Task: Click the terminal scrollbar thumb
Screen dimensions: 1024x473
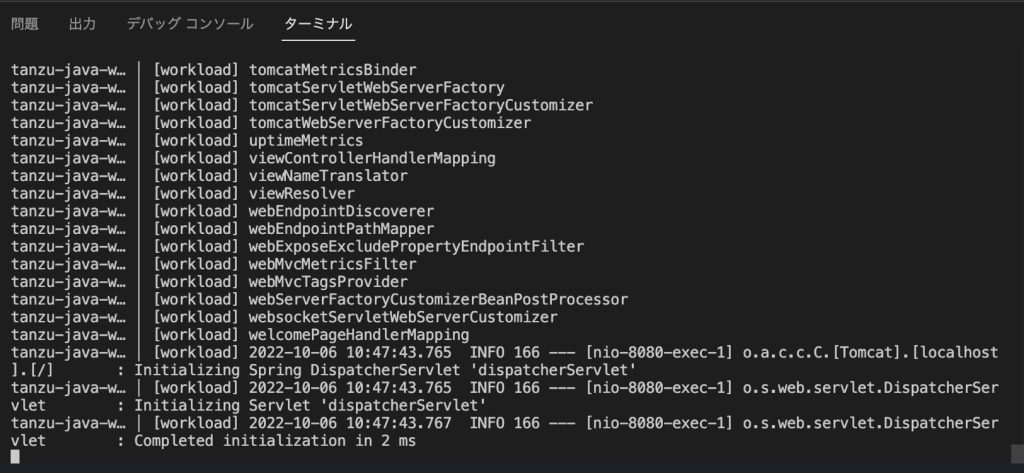Action: point(1016,449)
